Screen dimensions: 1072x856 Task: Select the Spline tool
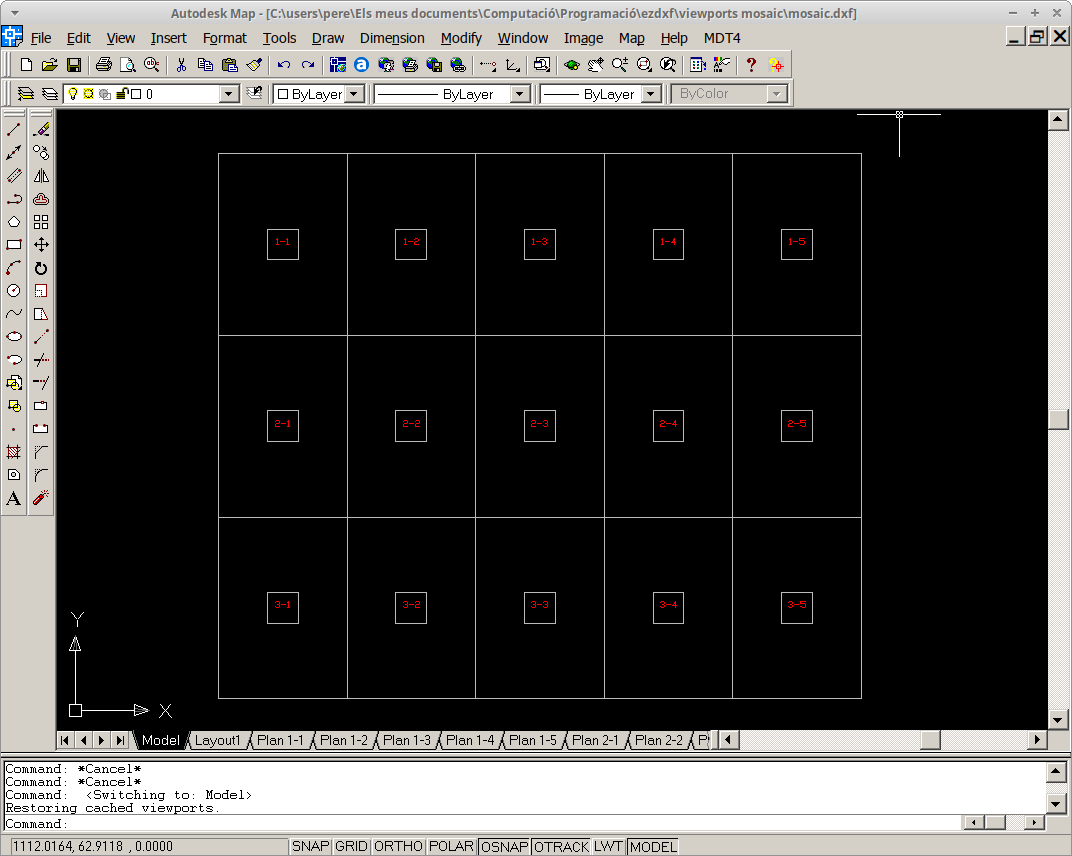pyautogui.click(x=14, y=314)
